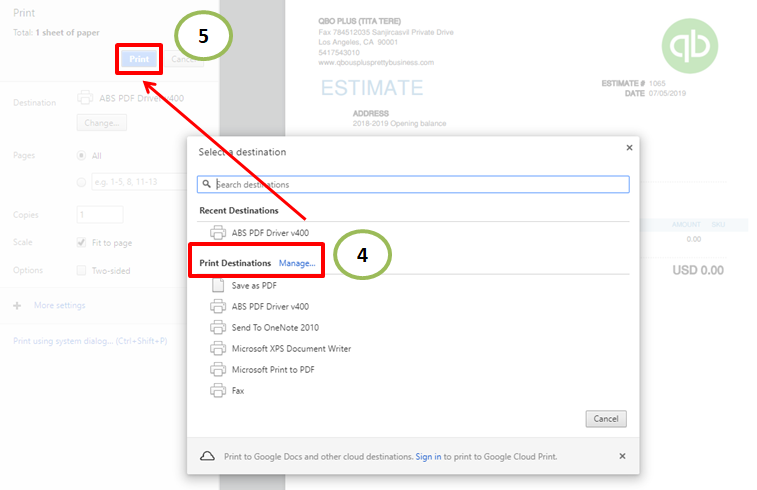The image size is (757, 490).
Task: Select the All pages radio button
Action: point(81,155)
